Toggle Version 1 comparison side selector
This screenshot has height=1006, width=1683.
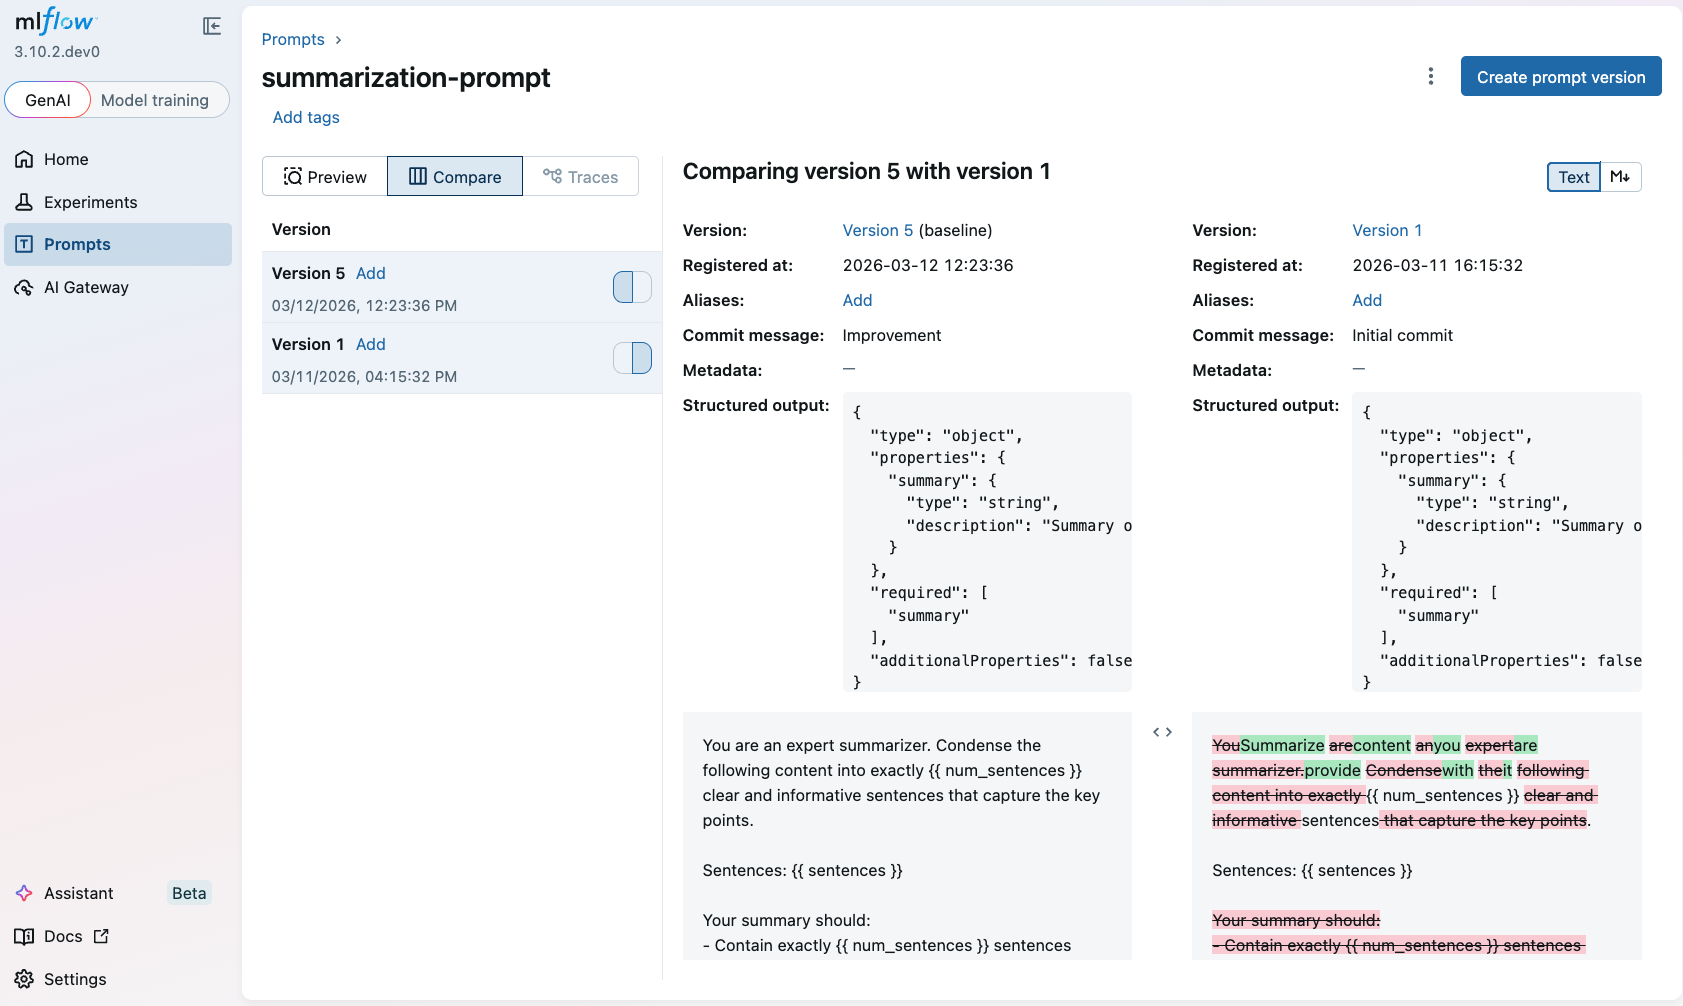(631, 357)
